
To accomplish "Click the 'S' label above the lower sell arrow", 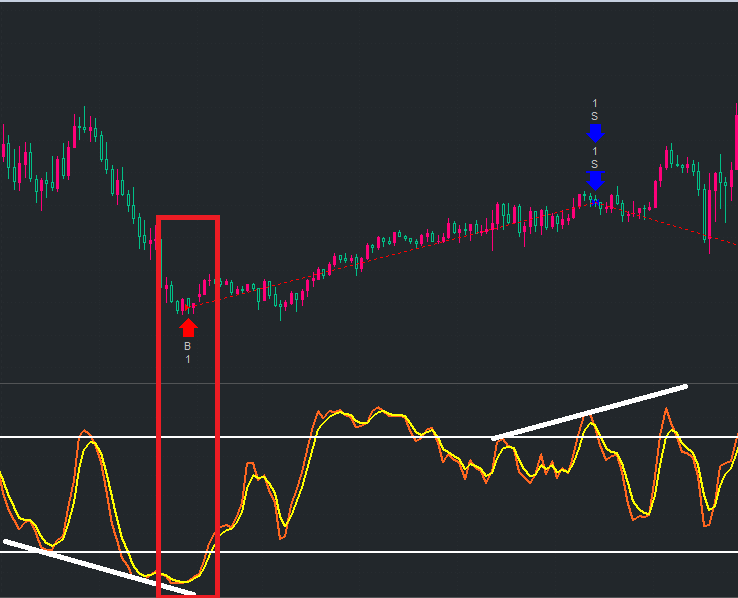I will click(x=594, y=164).
